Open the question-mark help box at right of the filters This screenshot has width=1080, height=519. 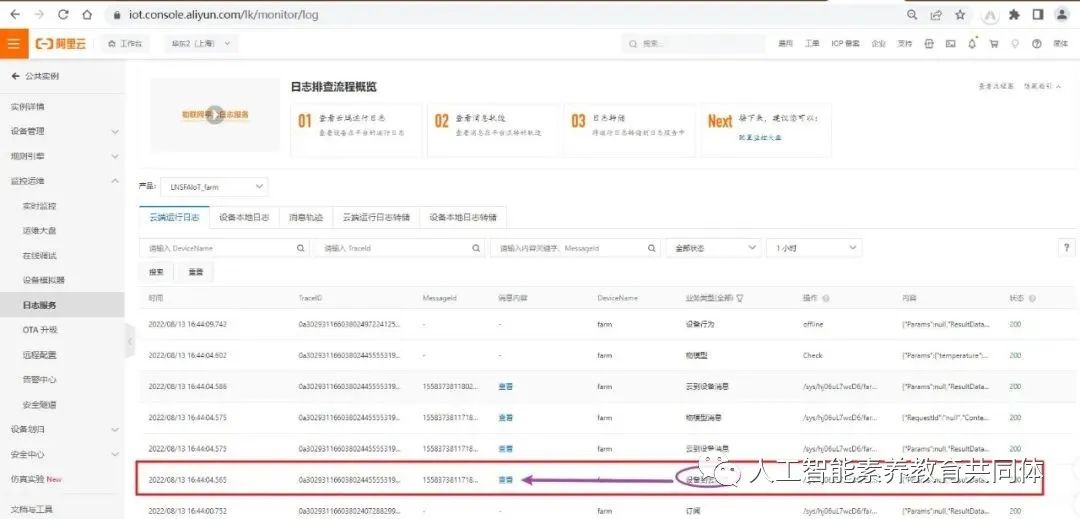click(1066, 248)
